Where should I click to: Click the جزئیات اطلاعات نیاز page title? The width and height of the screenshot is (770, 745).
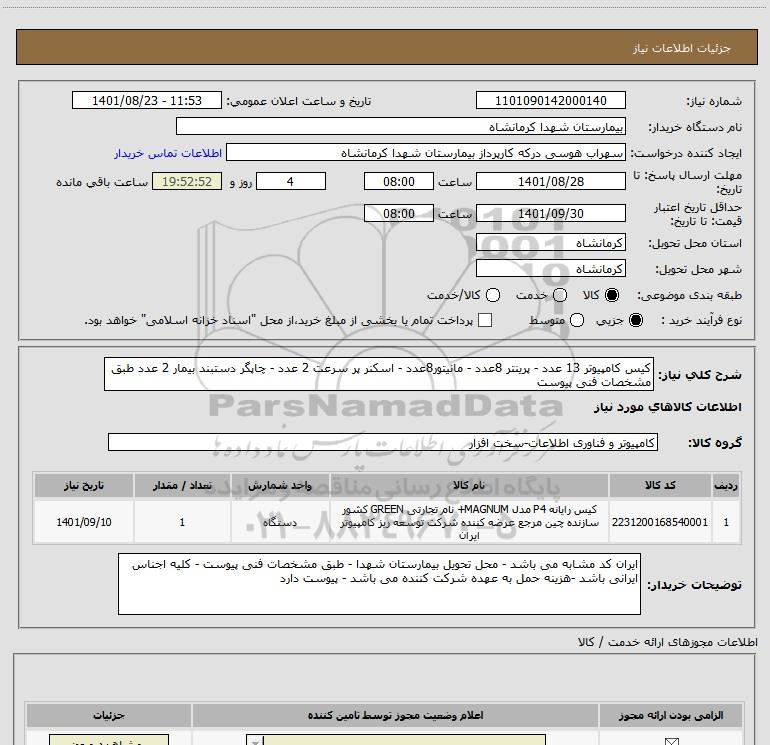coord(681,48)
